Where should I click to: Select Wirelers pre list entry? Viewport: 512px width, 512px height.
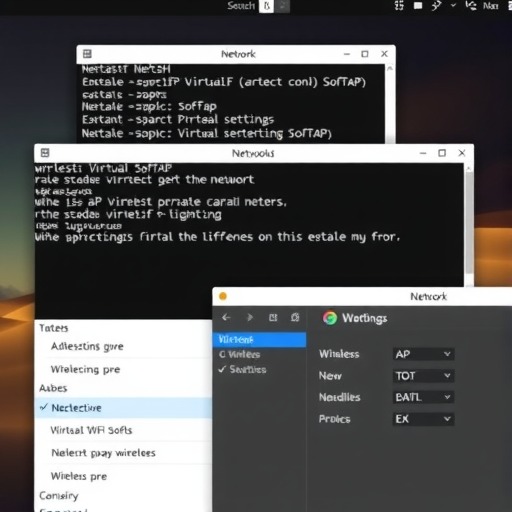[x=79, y=476]
